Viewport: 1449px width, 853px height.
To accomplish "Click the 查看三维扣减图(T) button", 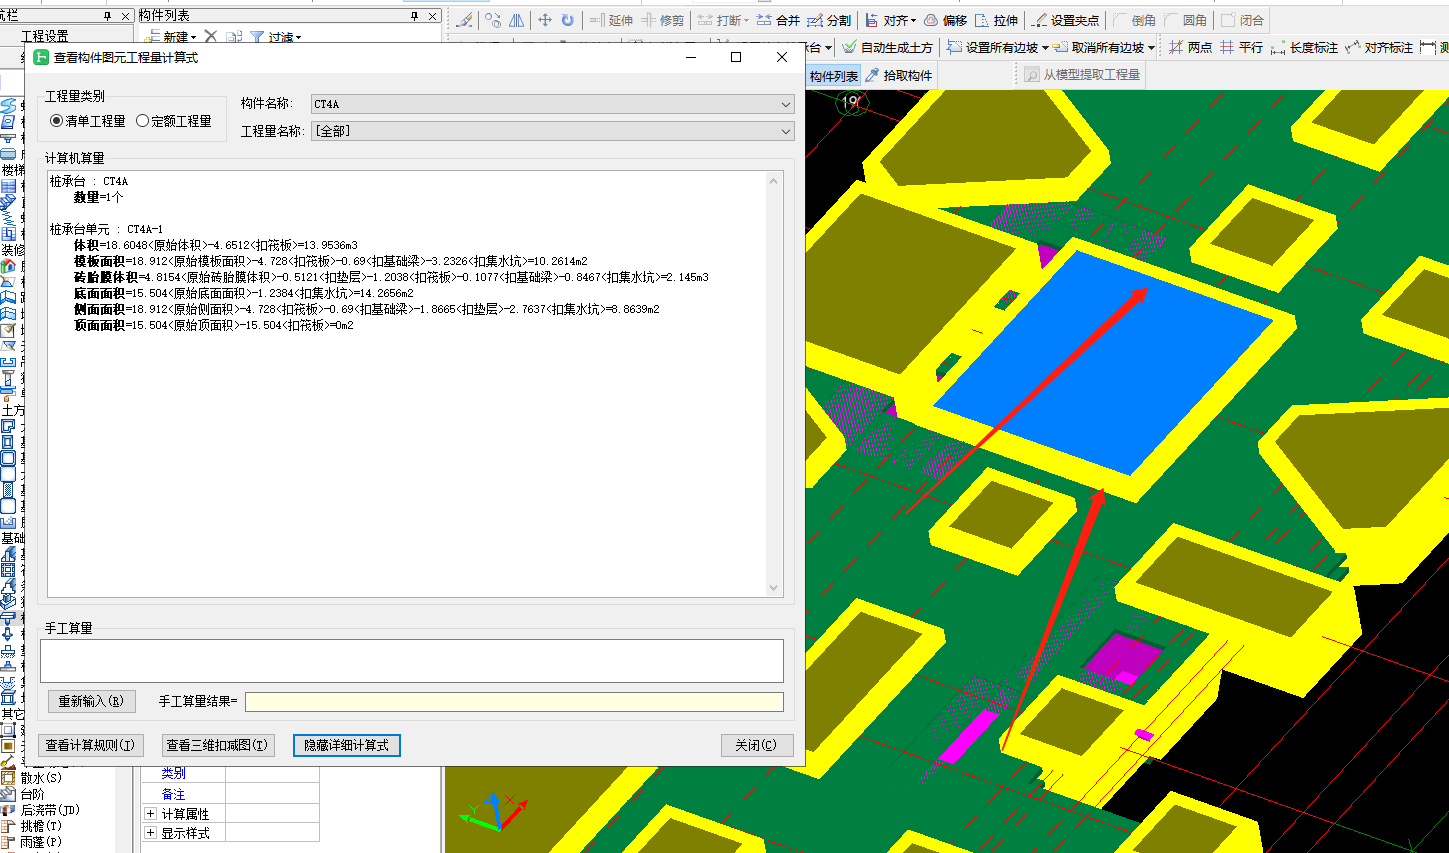I will point(218,745).
